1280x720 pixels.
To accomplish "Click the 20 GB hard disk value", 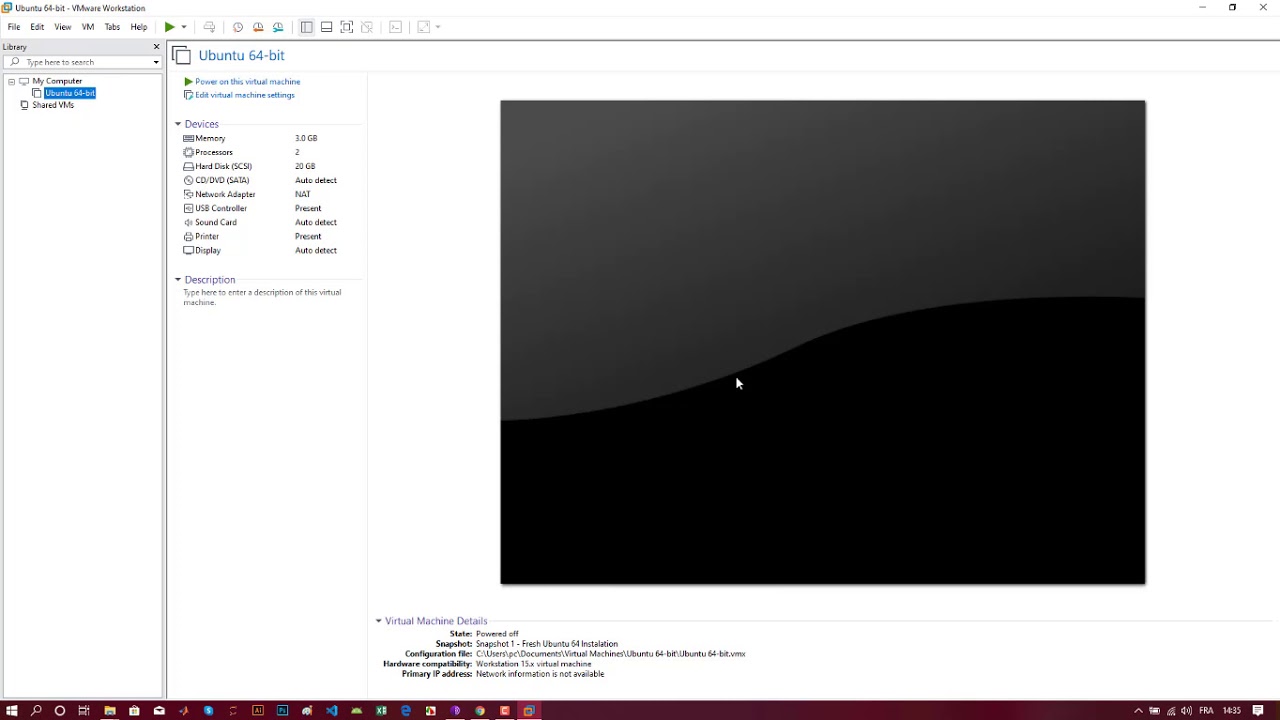I will pyautogui.click(x=305, y=166).
